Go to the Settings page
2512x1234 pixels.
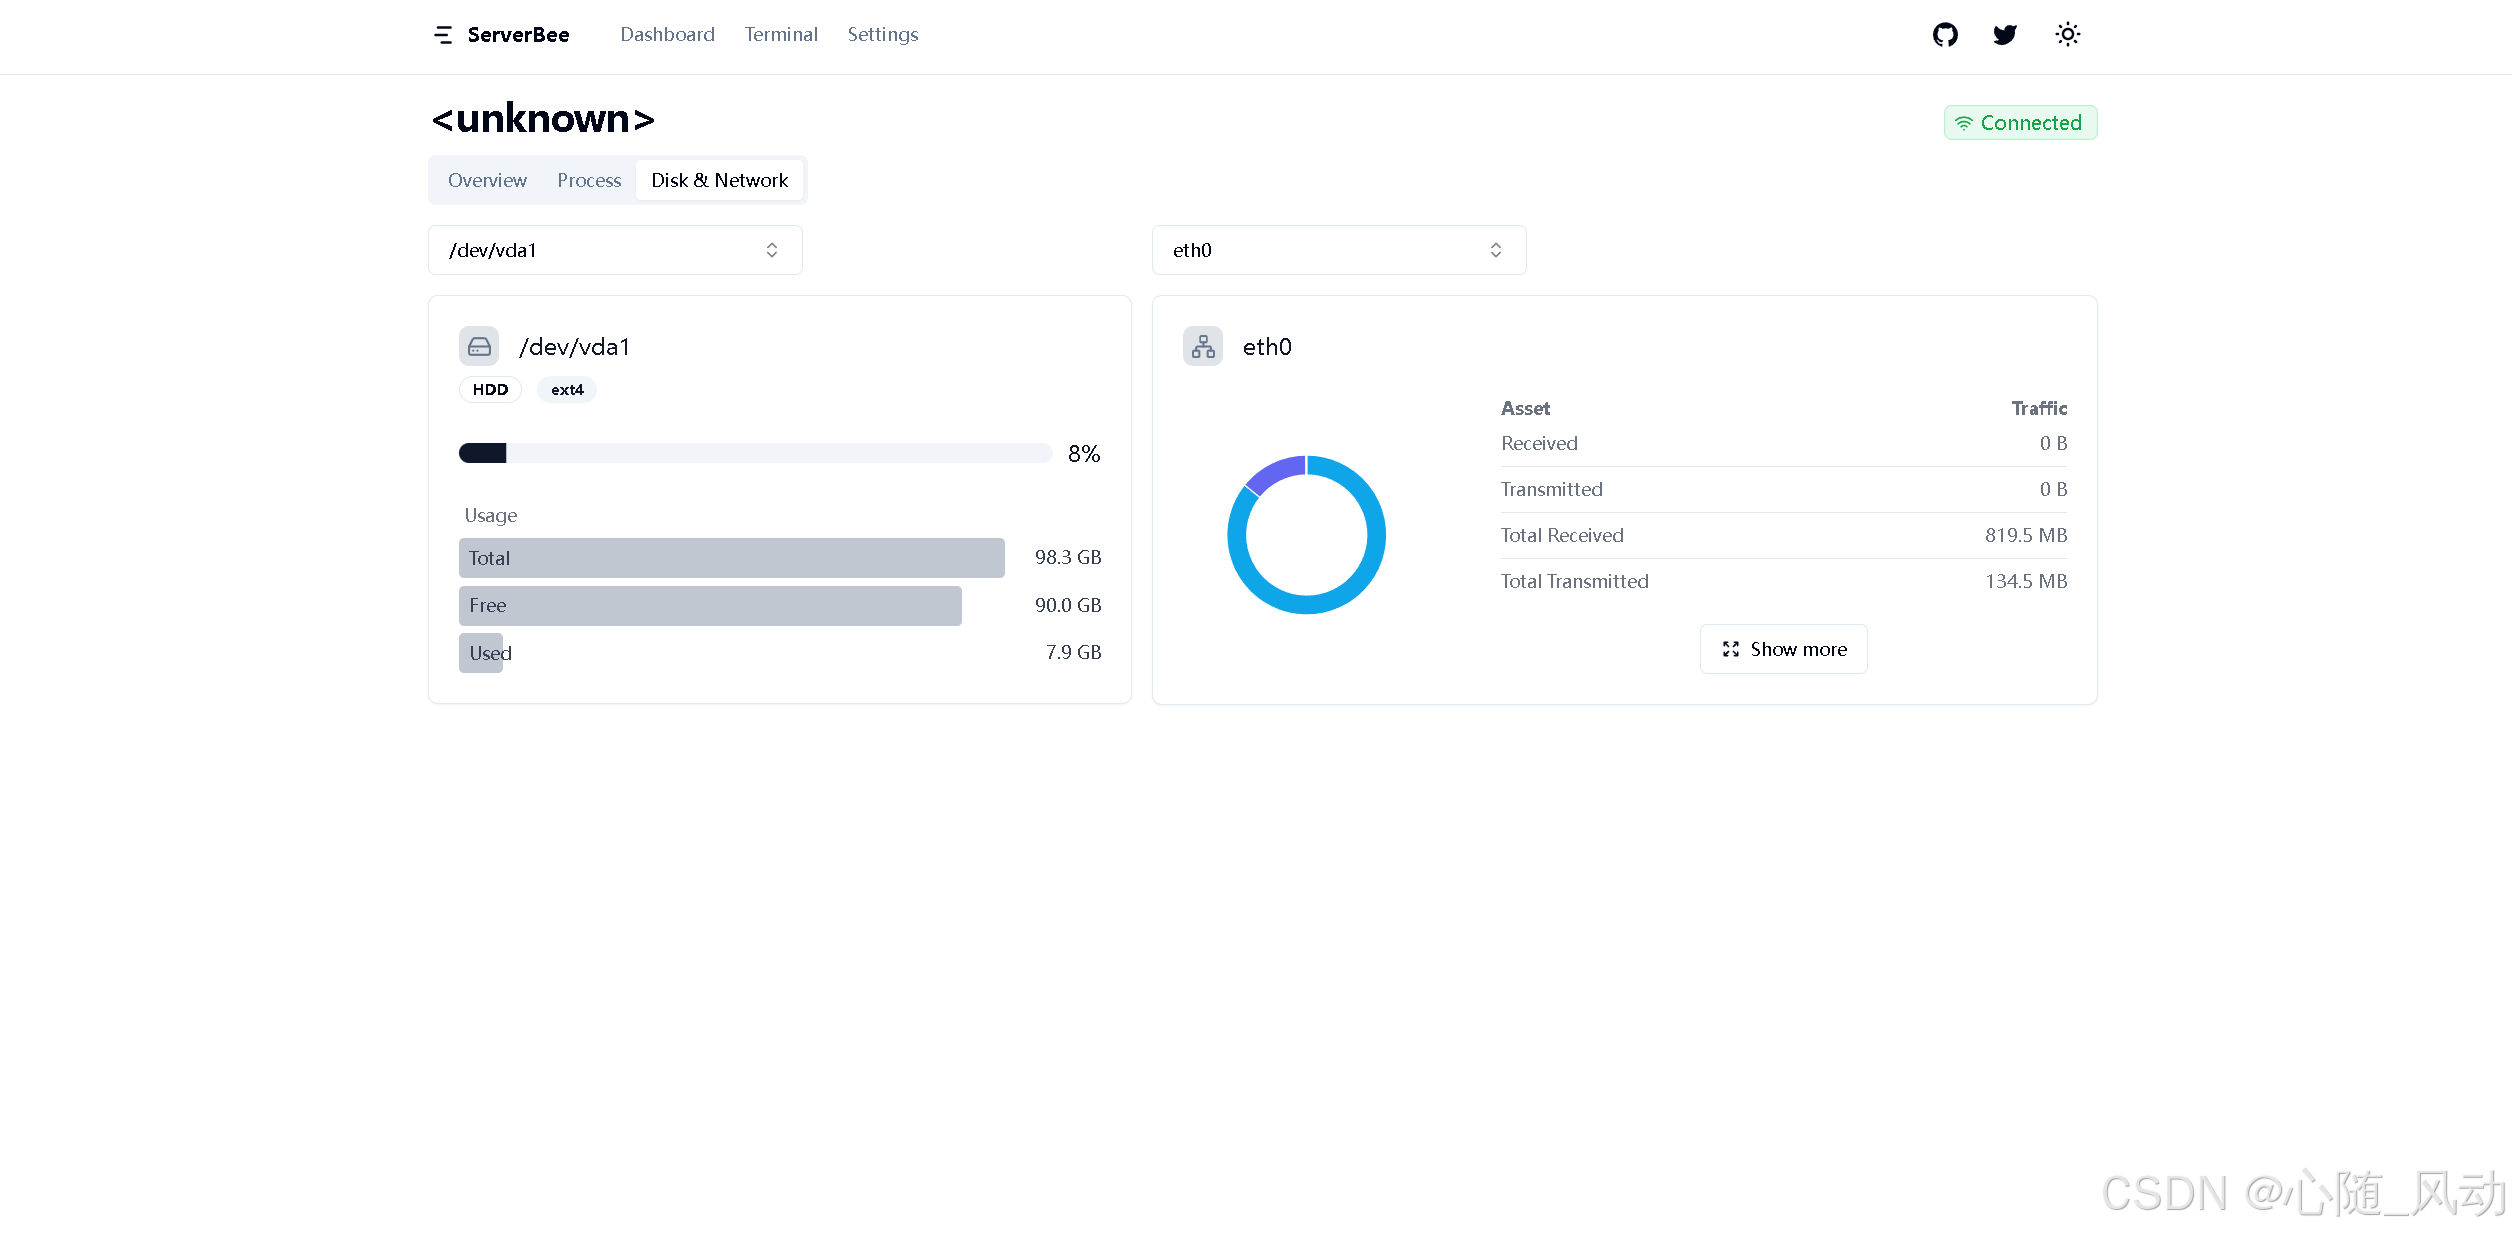[x=883, y=35]
